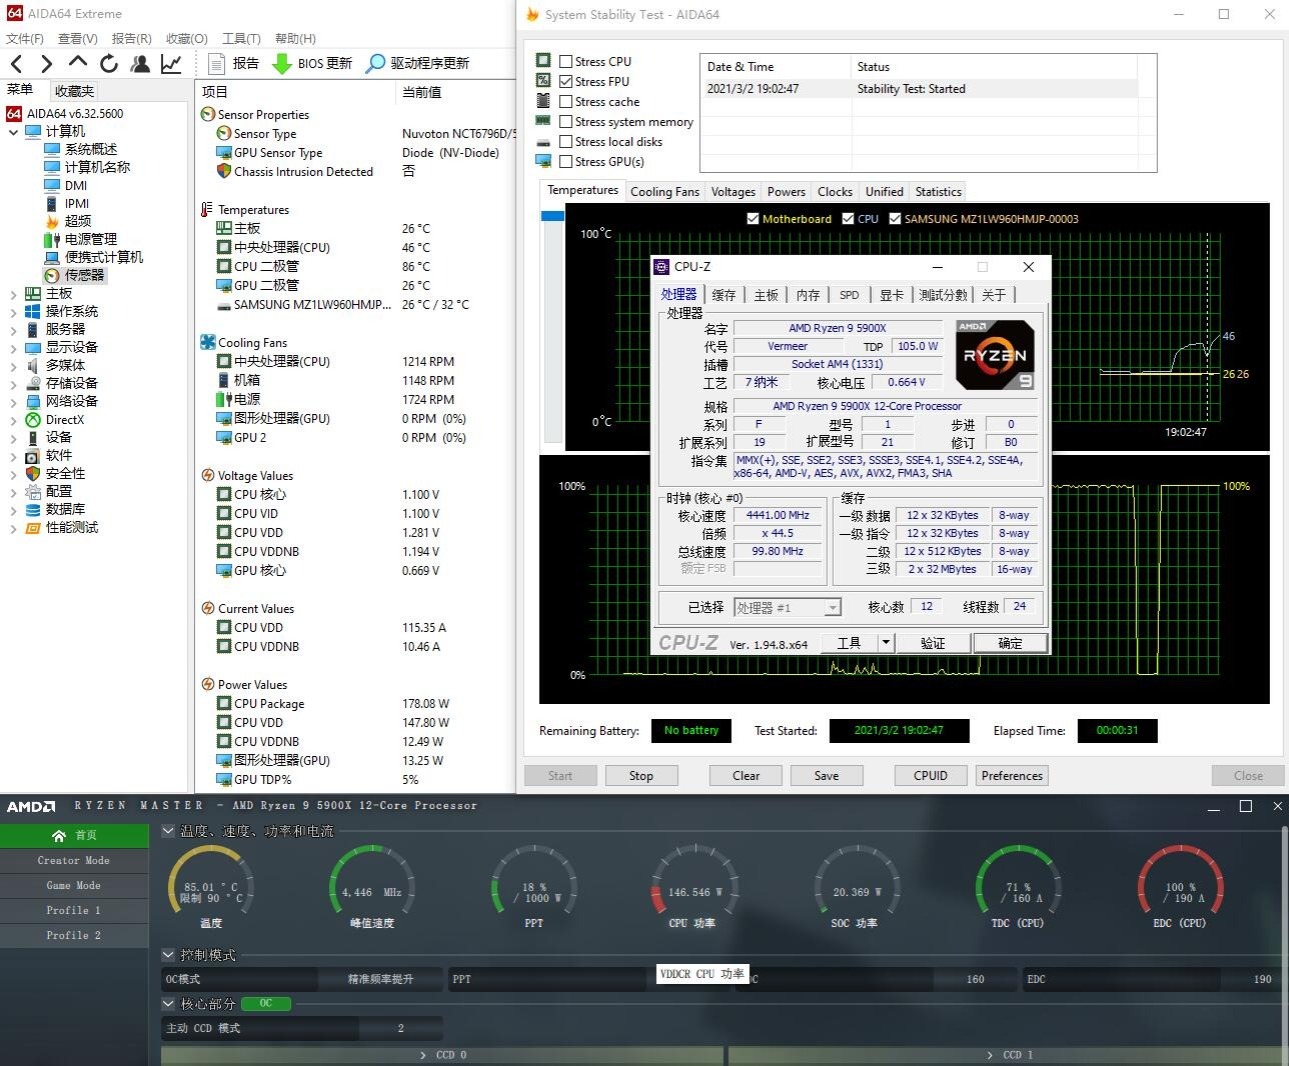Screen dimensions: 1289x1066
Task: Select 超频 overclock tree item
Action: (x=68, y=221)
